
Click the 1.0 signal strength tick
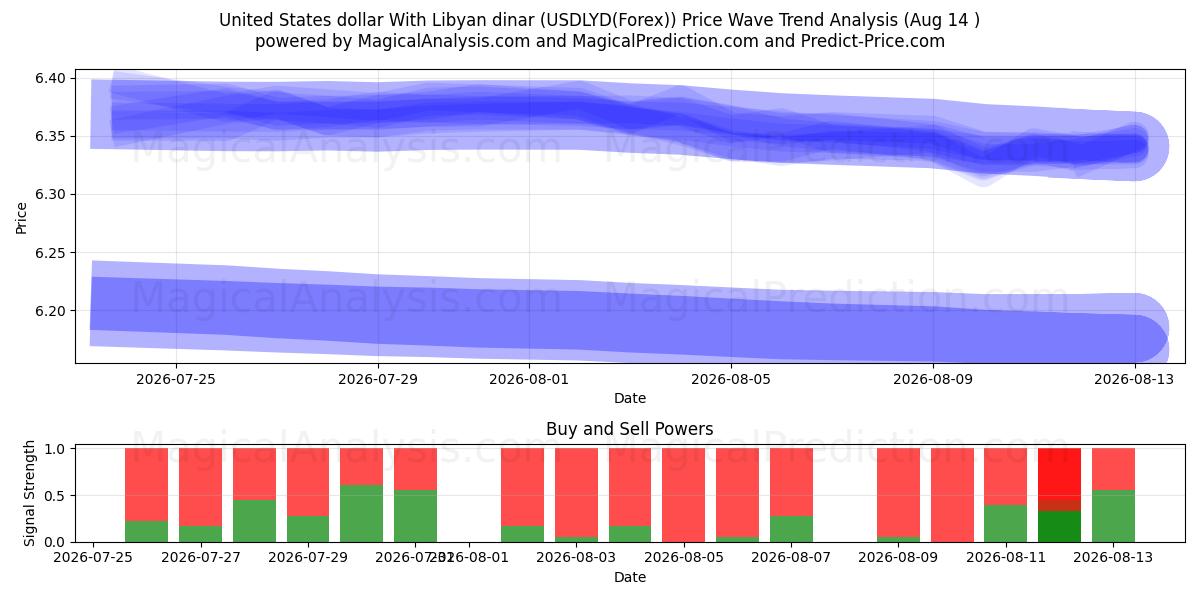tap(56, 449)
